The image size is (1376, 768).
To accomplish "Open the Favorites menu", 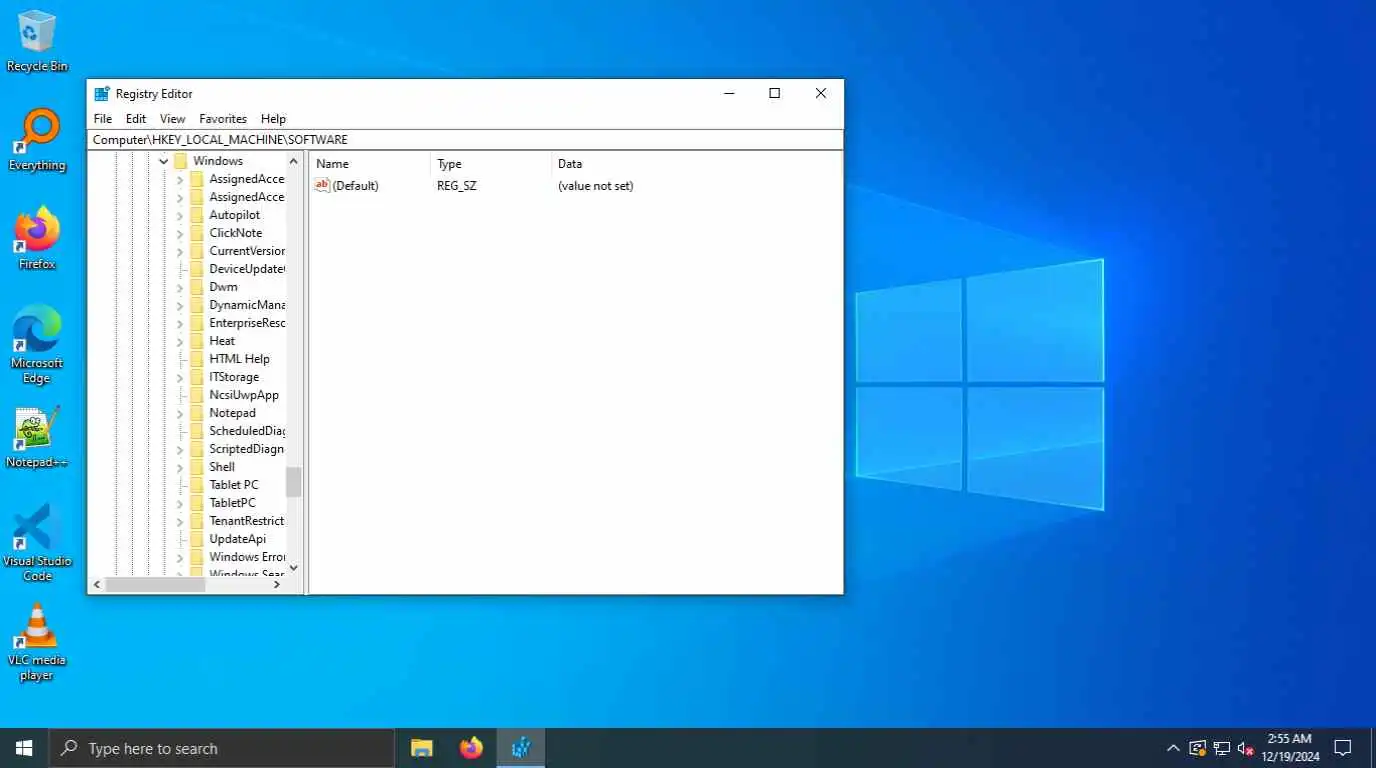I will pos(223,118).
